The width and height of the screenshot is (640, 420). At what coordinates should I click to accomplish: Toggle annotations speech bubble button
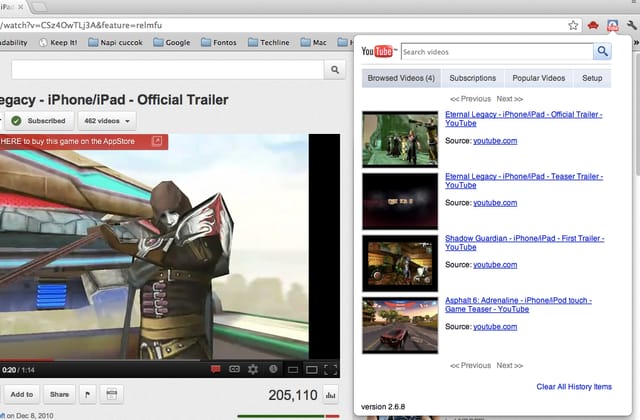click(216, 369)
